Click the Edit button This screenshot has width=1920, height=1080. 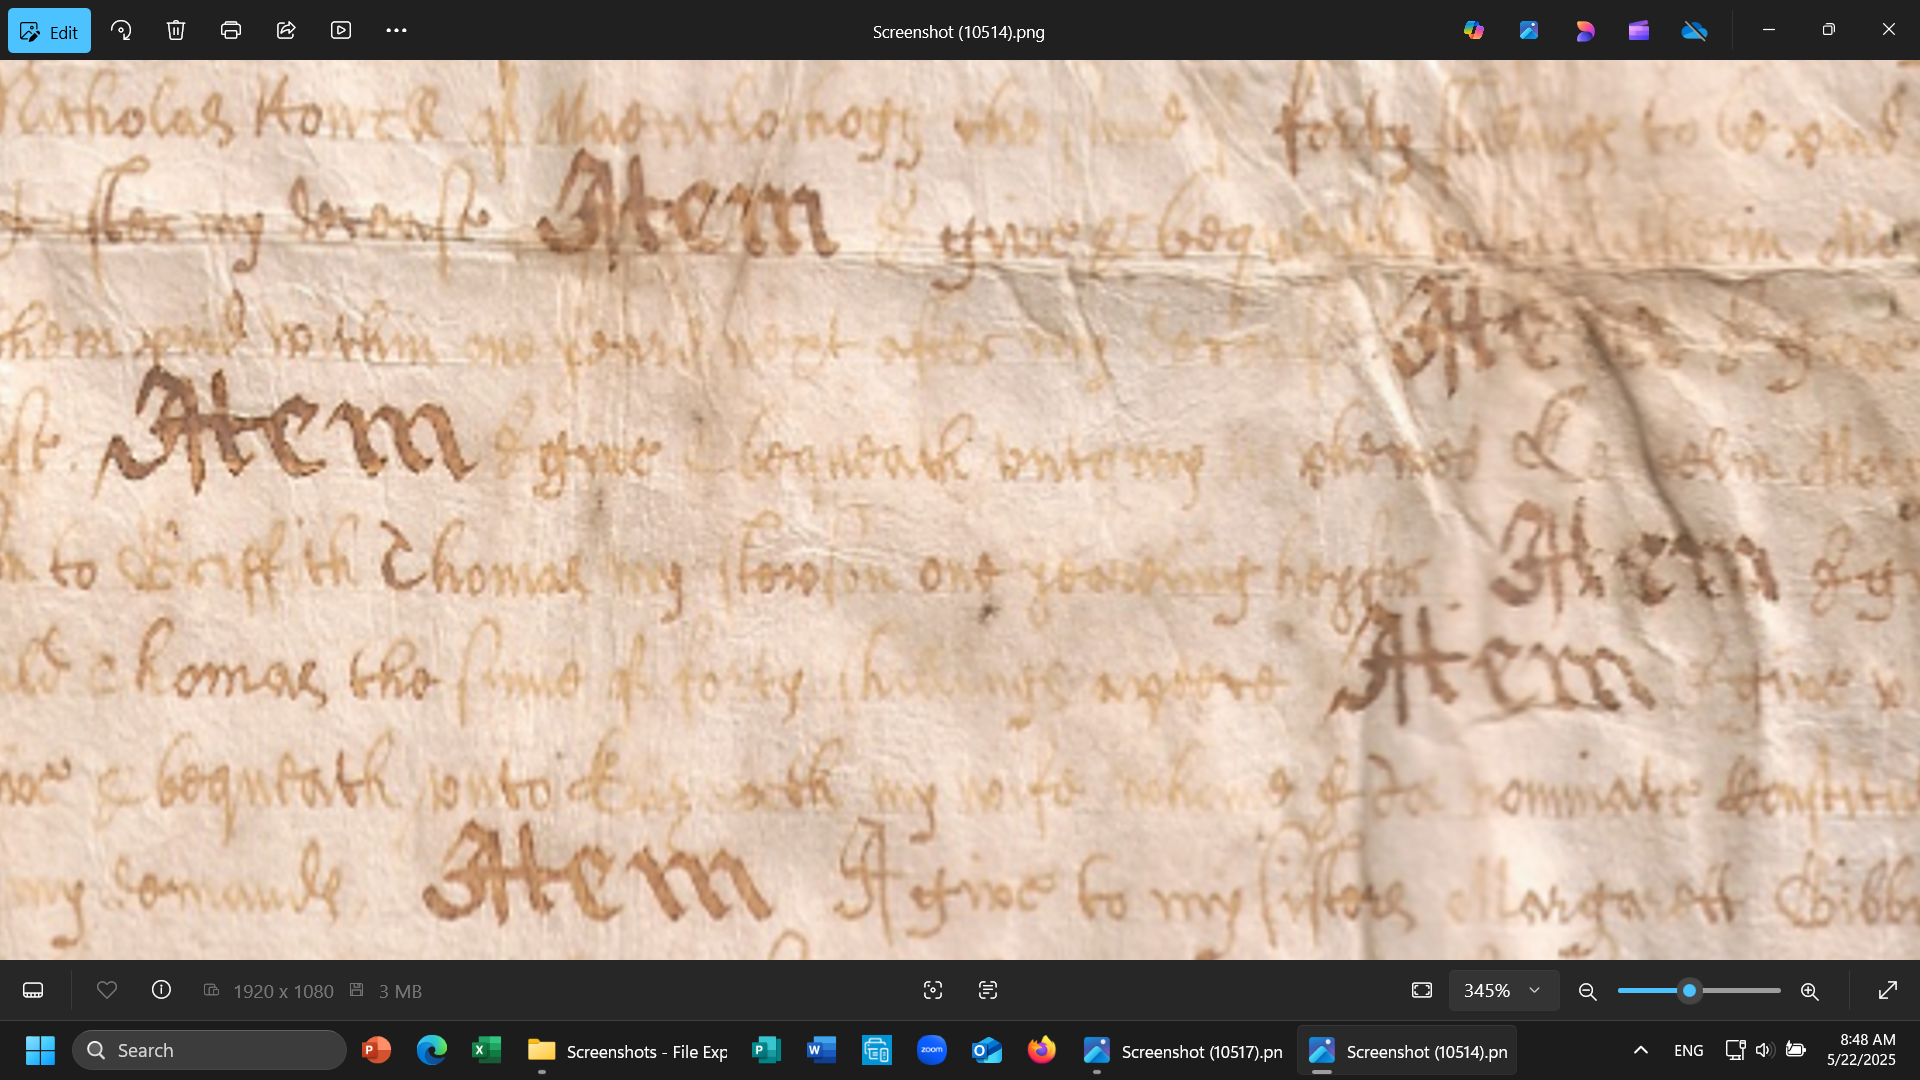[x=49, y=30]
